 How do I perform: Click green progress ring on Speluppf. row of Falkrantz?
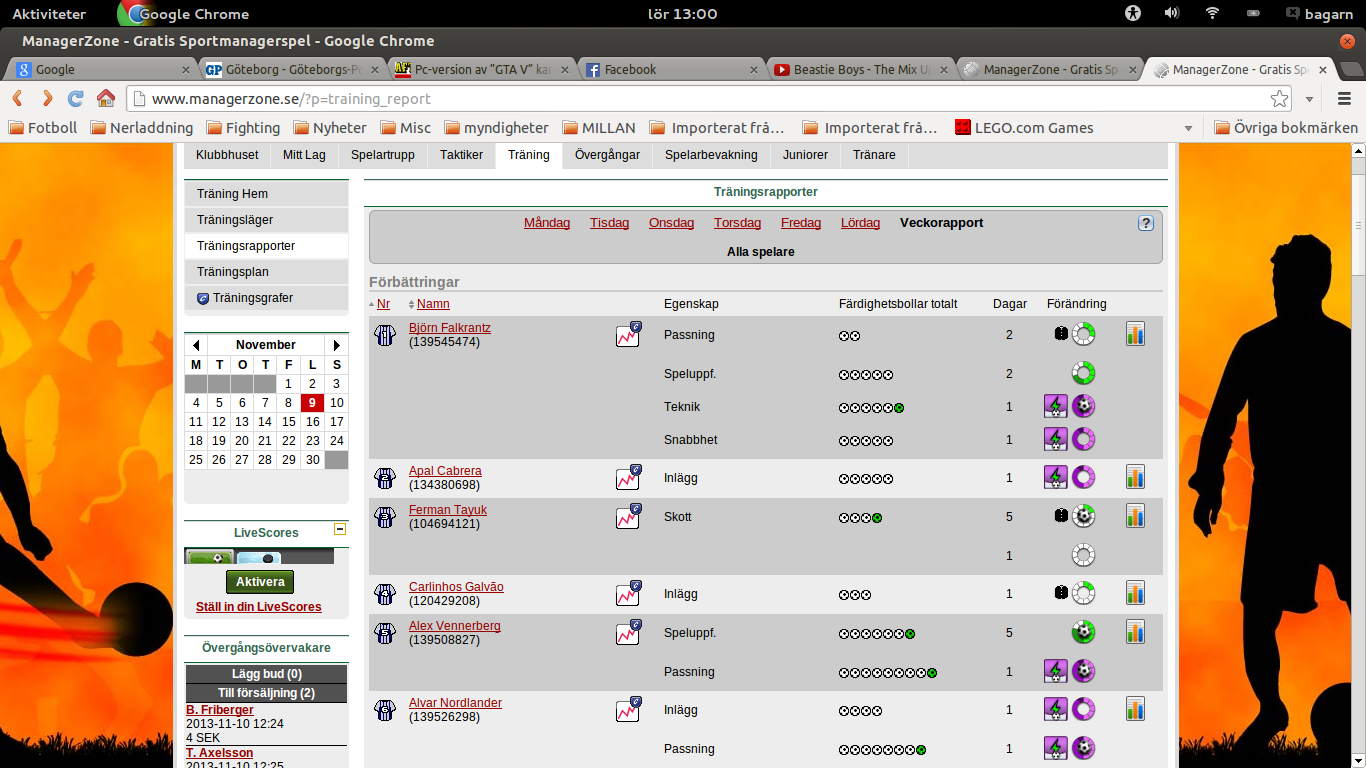[1084, 373]
